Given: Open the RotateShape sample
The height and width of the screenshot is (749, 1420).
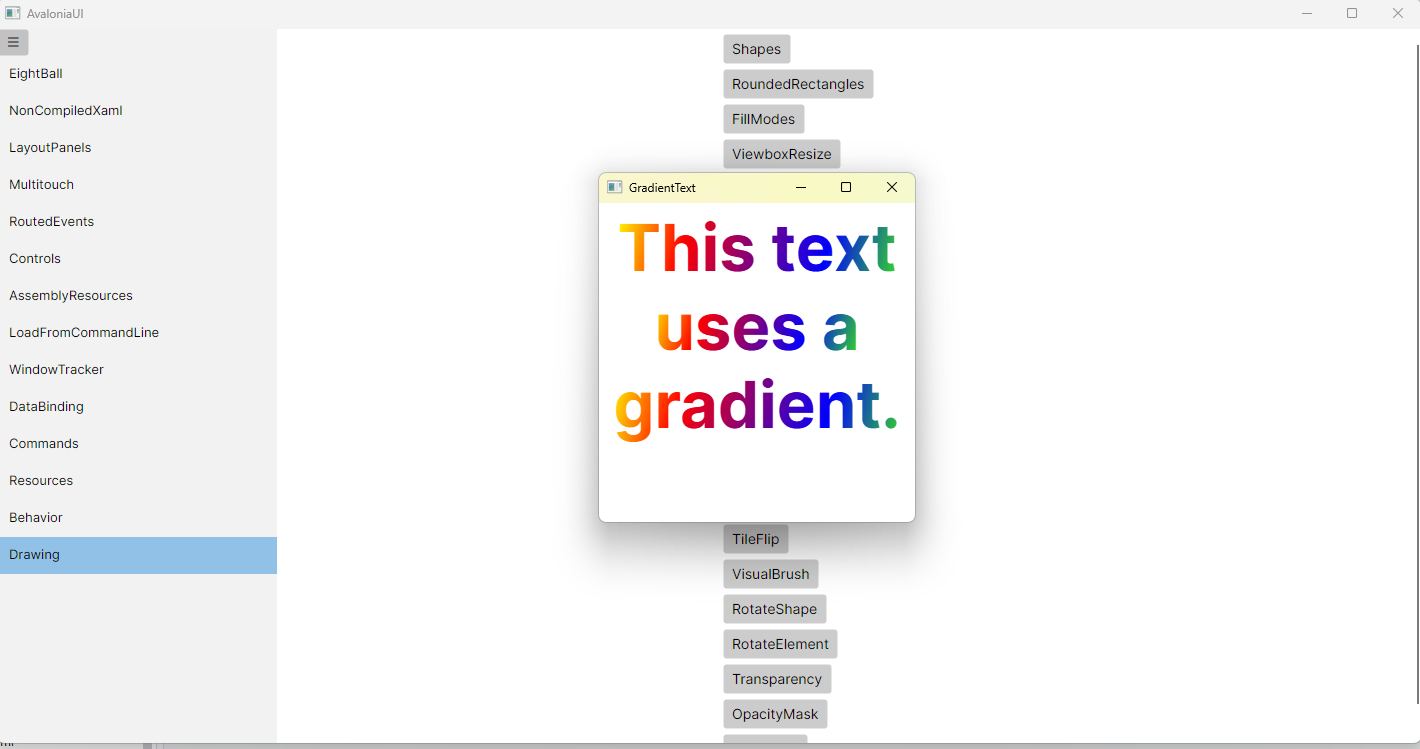Looking at the screenshot, I should tap(775, 609).
